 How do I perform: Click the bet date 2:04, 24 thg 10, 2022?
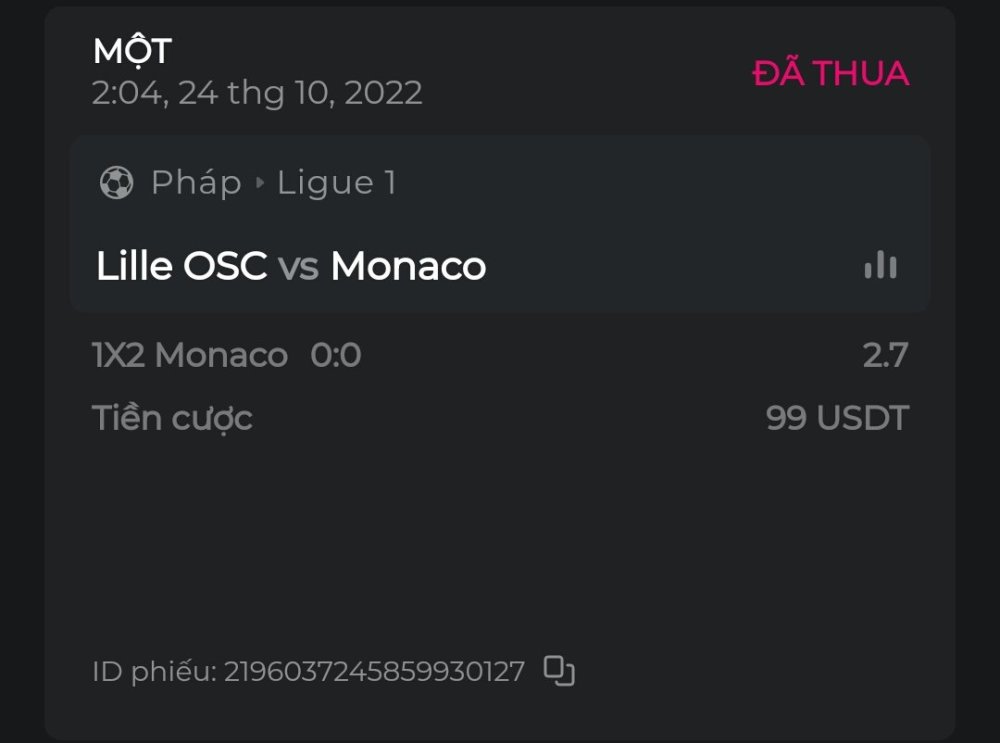point(257,93)
